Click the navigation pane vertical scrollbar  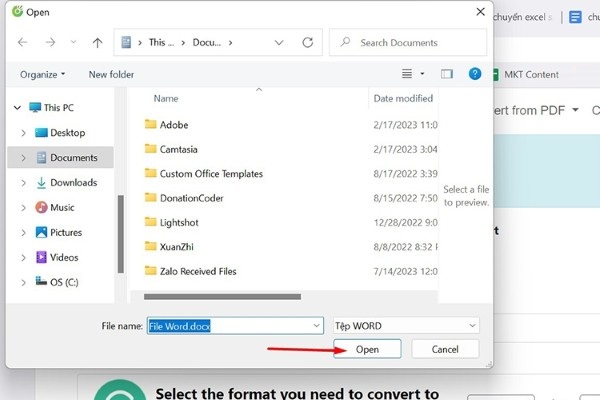[121, 234]
